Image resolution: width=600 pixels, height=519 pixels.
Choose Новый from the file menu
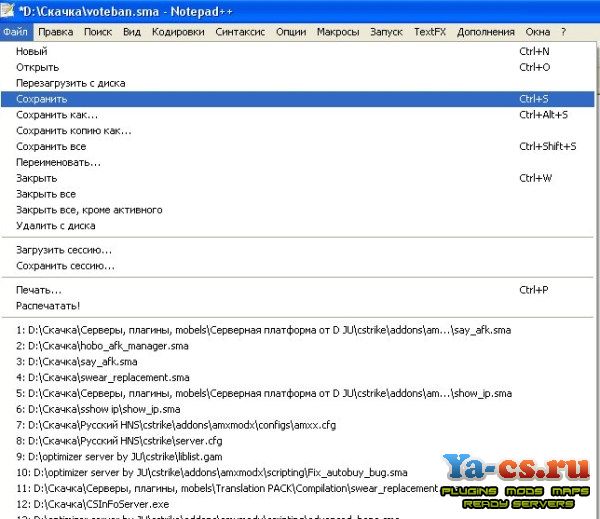click(298, 51)
